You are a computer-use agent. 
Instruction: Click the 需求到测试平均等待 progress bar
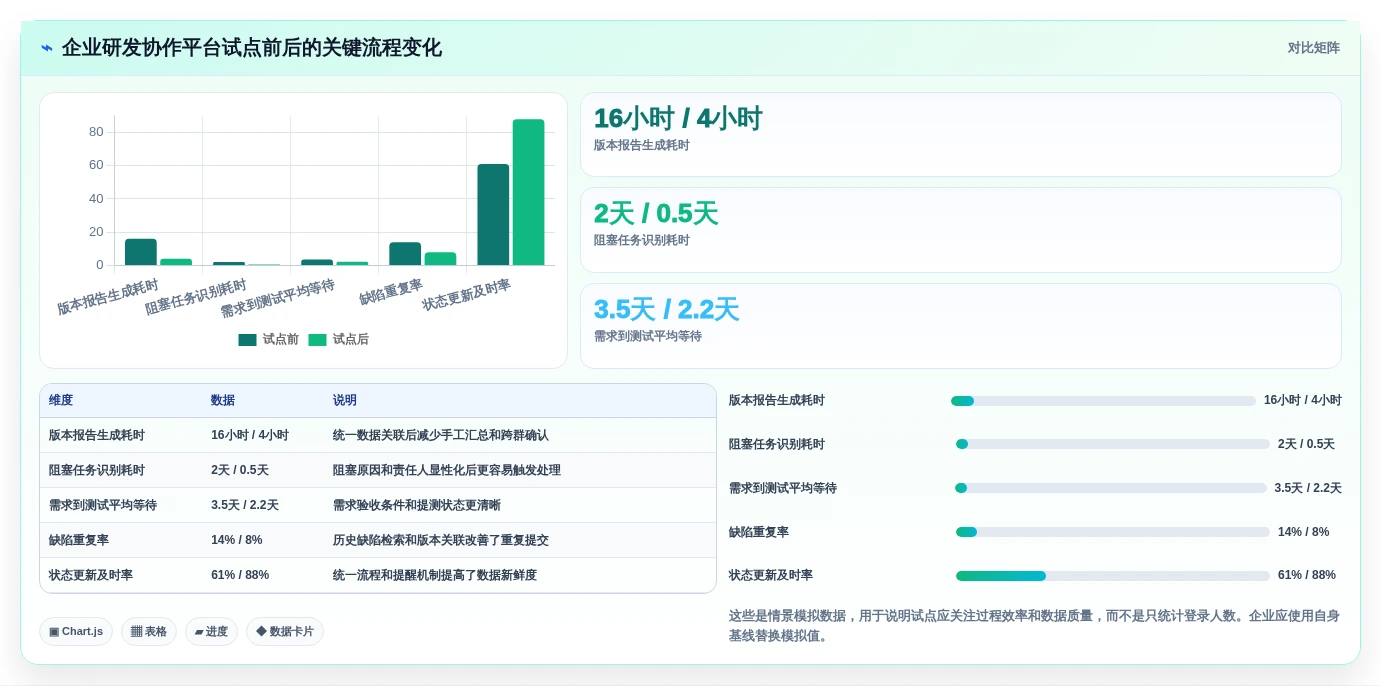pos(1111,488)
